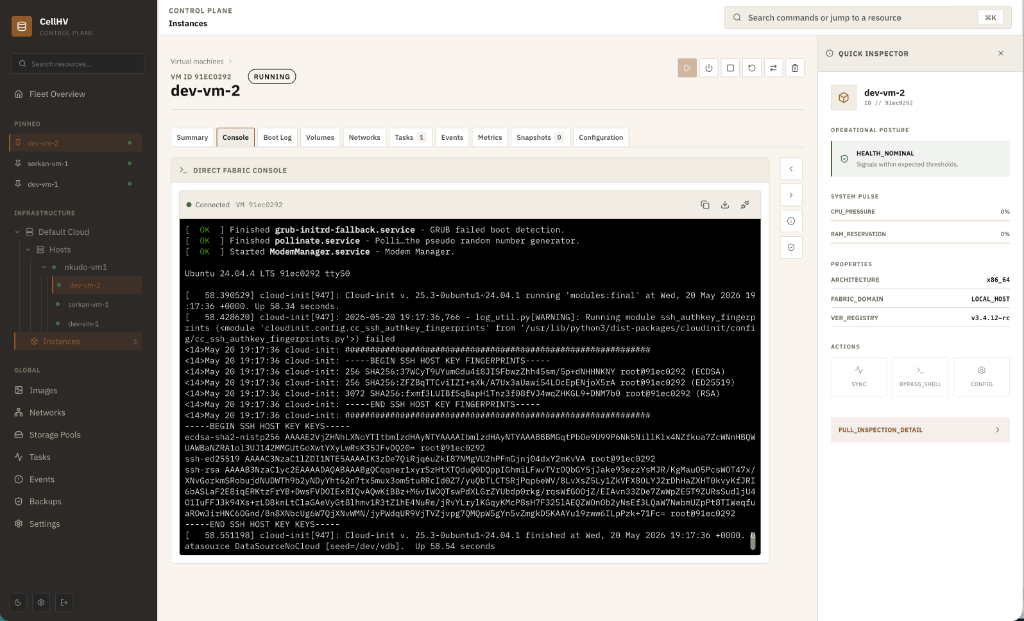Click the RUNNING status badge
This screenshot has height=621, width=1024.
[272, 76]
